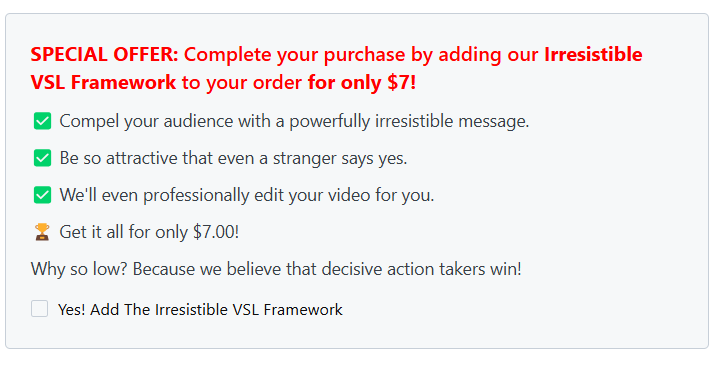Viewport: 716px width, 369px height.
Task: Select the 'professionally edit your video' line
Action: click(247, 195)
